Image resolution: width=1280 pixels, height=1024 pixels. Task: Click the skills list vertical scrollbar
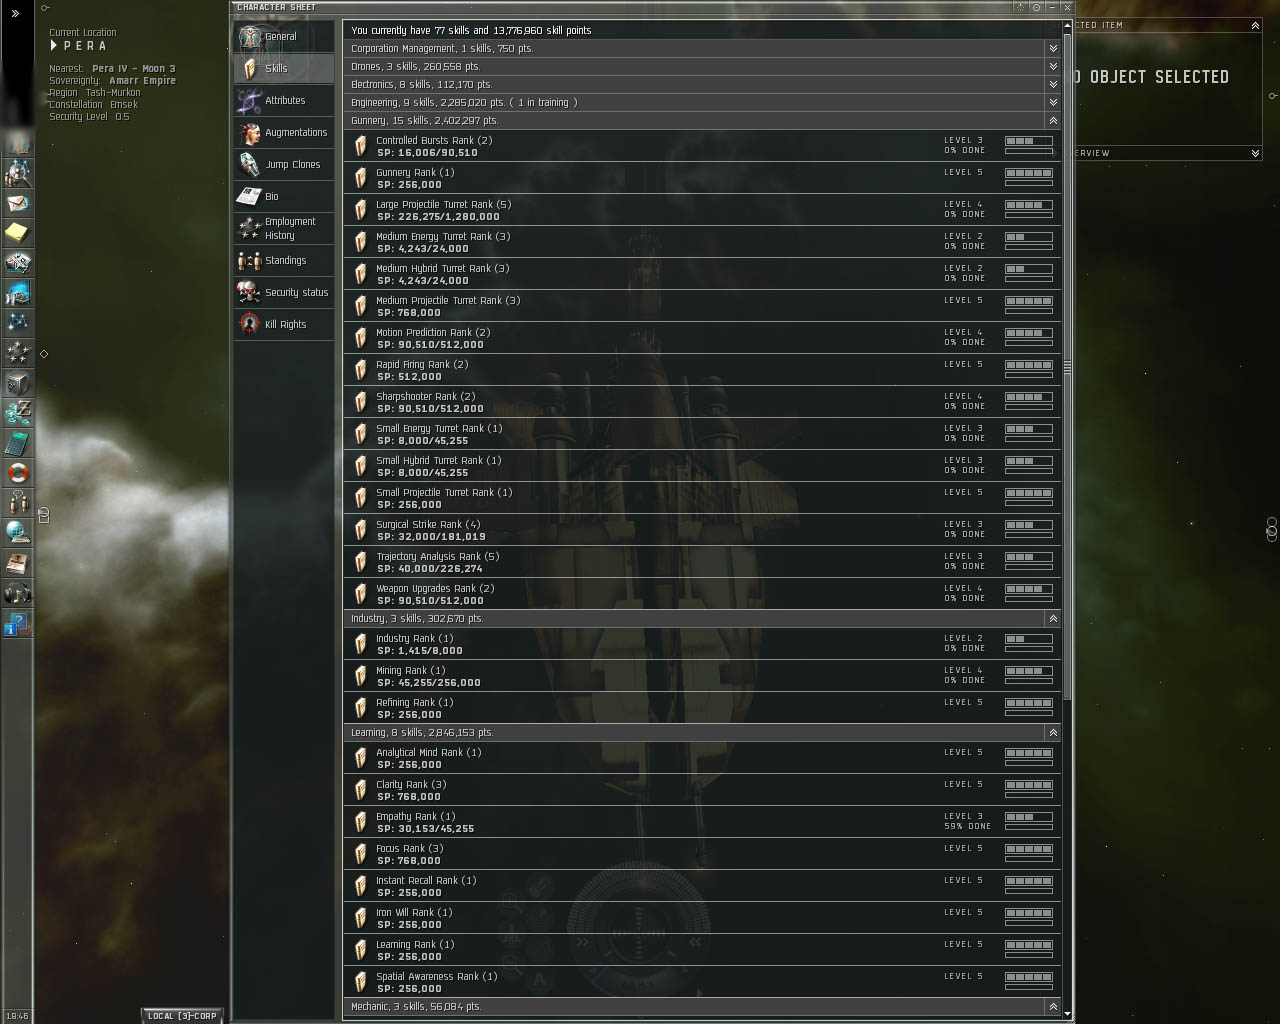coord(1068,366)
